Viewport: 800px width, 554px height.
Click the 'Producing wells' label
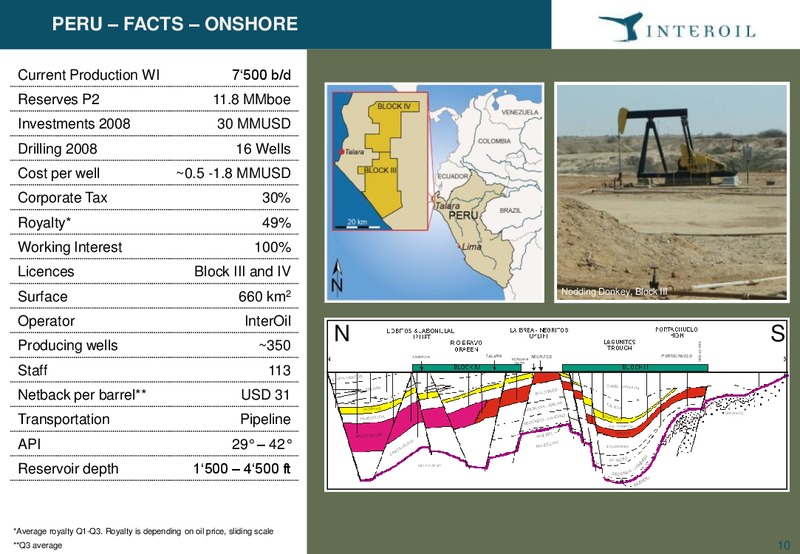[67, 346]
